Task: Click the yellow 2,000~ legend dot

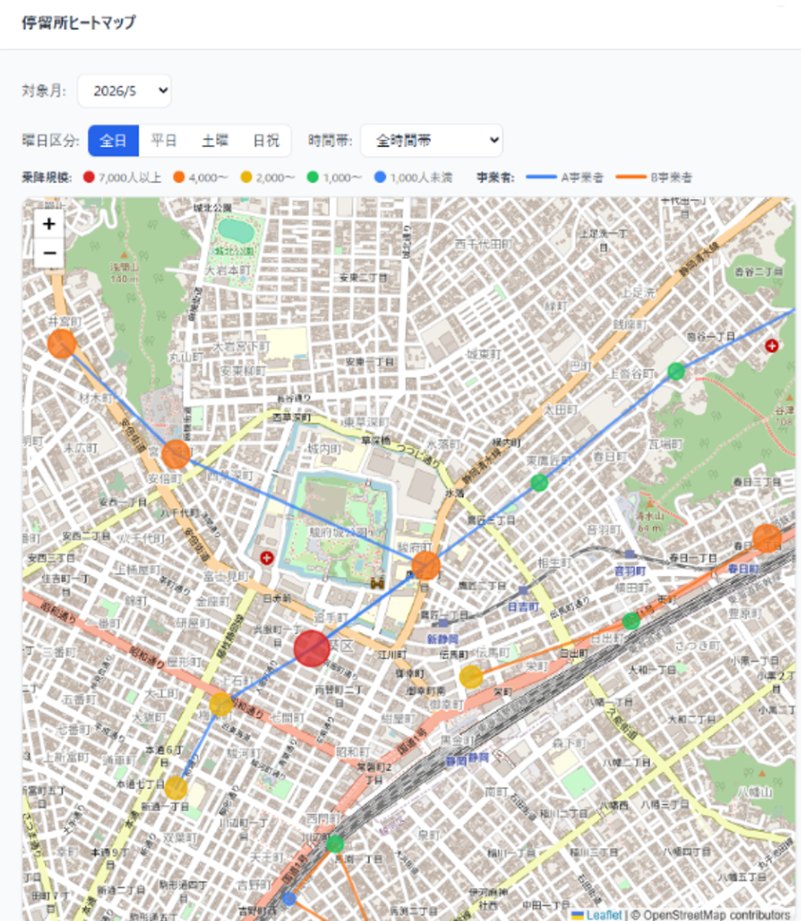Action: pos(246,177)
